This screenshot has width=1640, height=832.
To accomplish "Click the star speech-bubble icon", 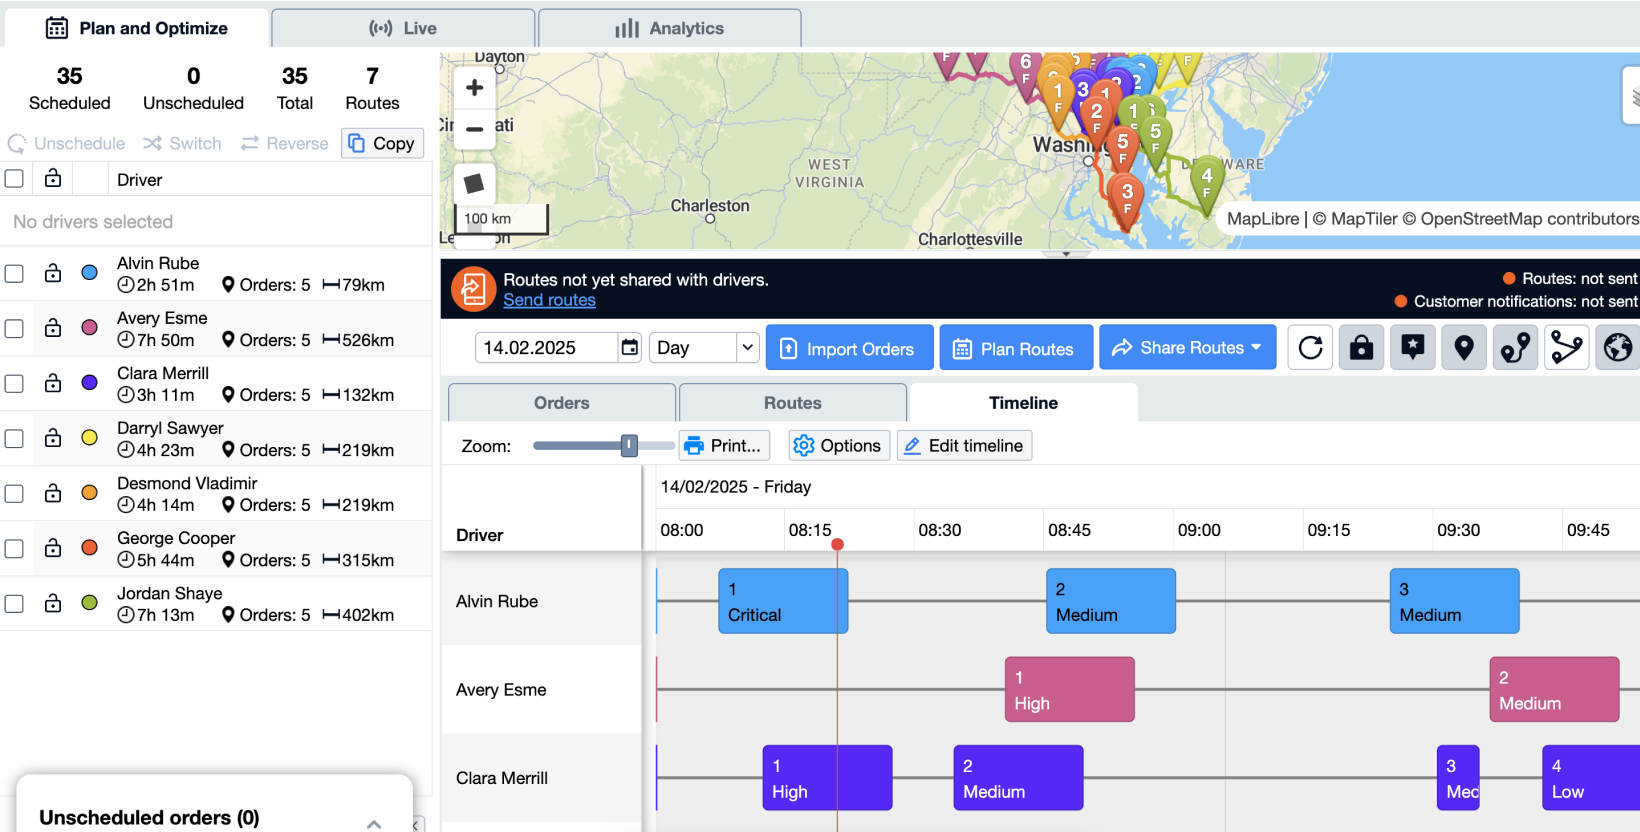I will click(1412, 348).
